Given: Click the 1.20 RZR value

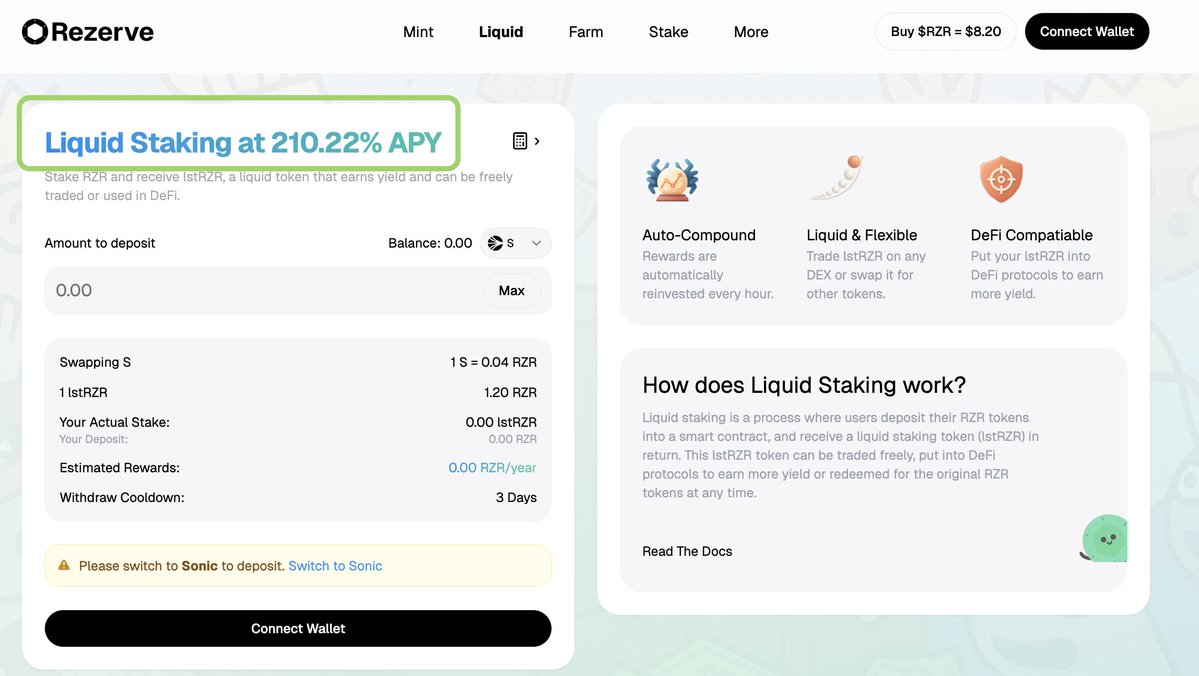Looking at the screenshot, I should [x=510, y=392].
